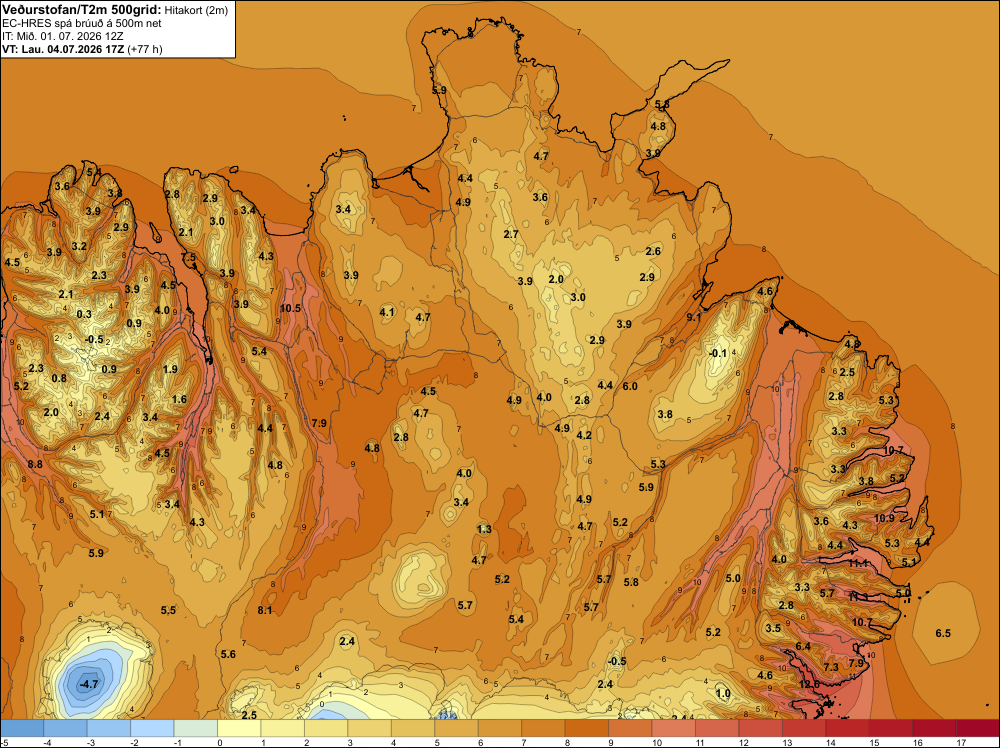1000x748 pixels.
Task: Select the temperature value 3.5
Action: tap(773, 628)
